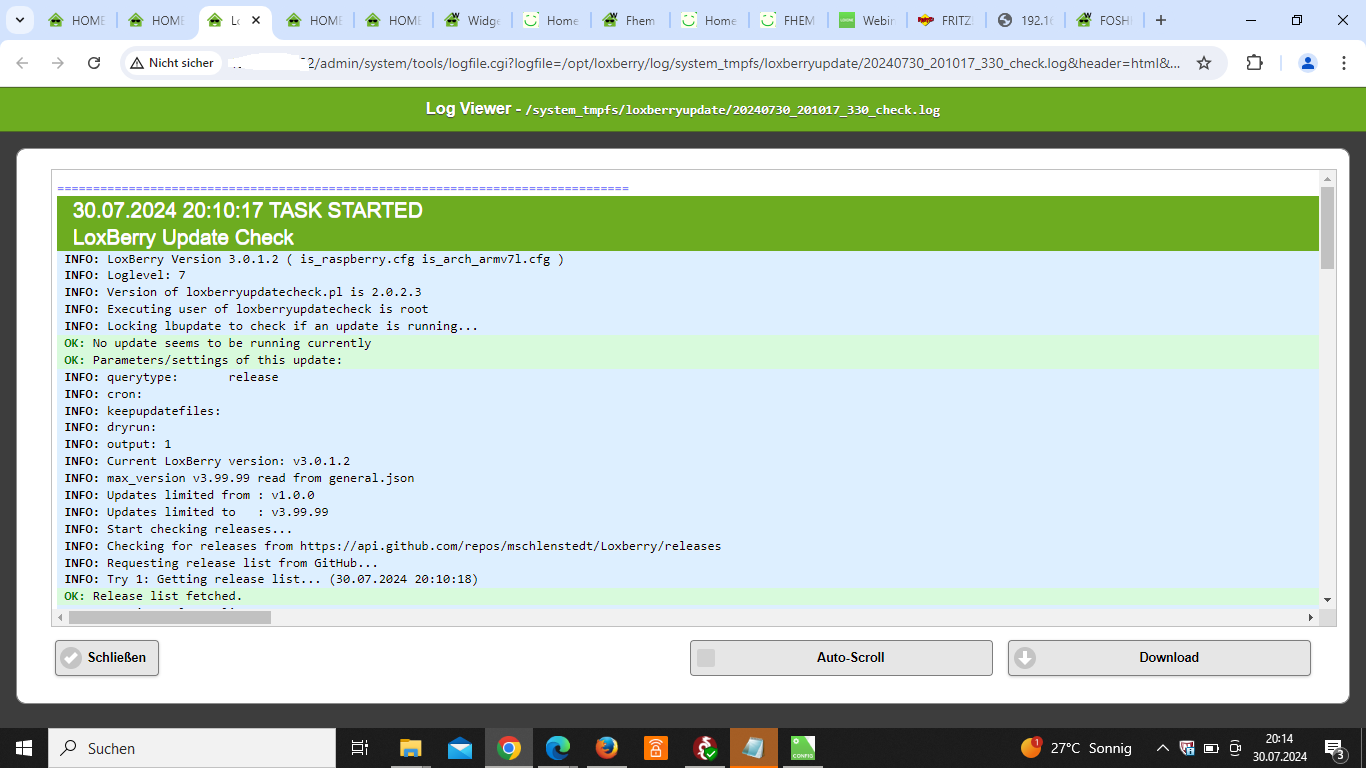Open the highlighted notepad app in taskbar
The image size is (1366, 768).
click(x=754, y=748)
